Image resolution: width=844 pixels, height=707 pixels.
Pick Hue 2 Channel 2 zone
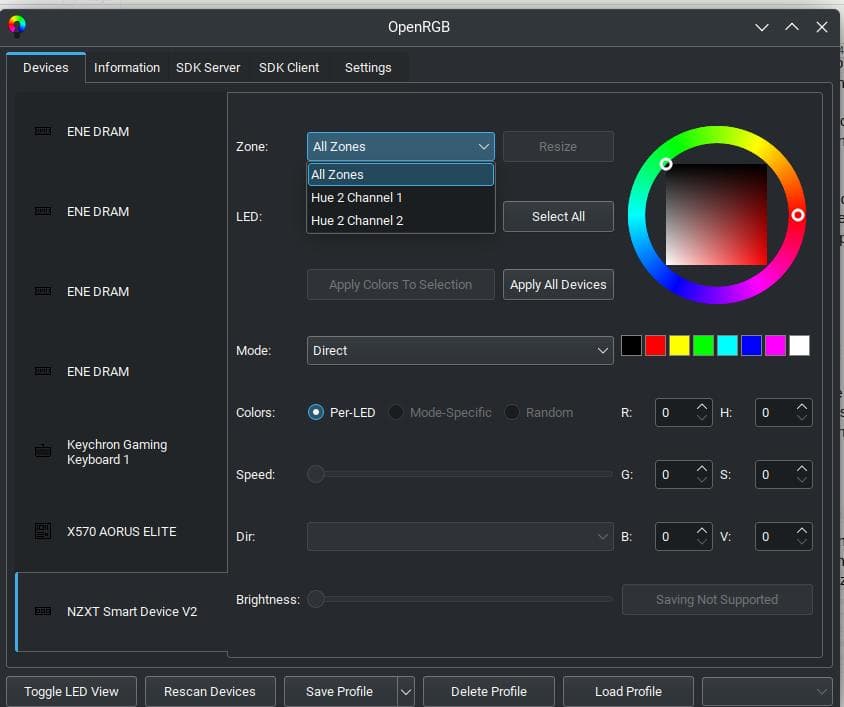[400, 221]
